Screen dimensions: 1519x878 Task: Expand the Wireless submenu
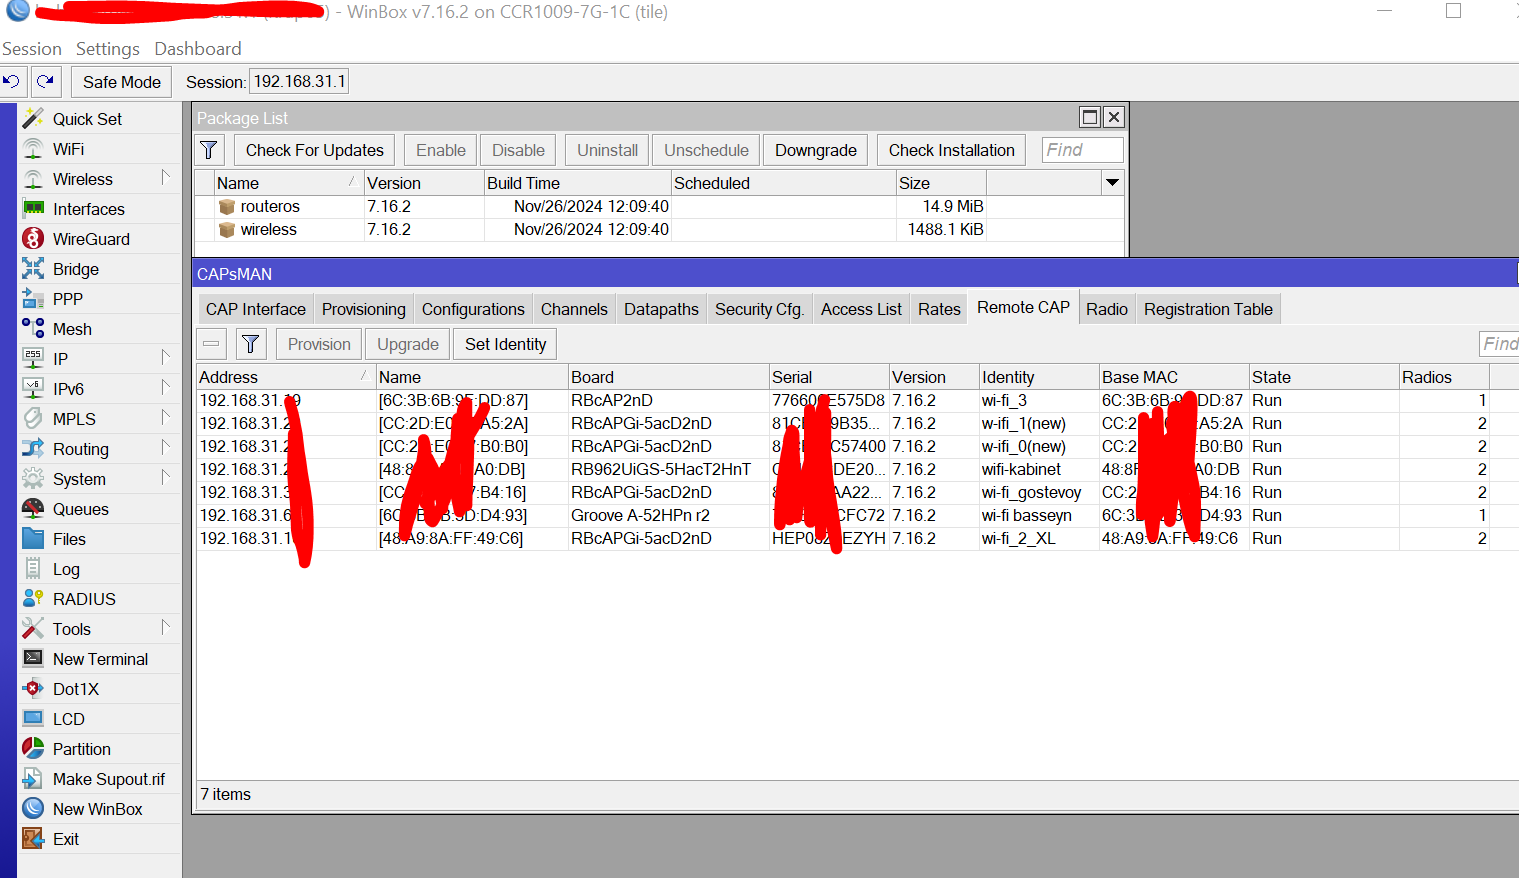(166, 178)
